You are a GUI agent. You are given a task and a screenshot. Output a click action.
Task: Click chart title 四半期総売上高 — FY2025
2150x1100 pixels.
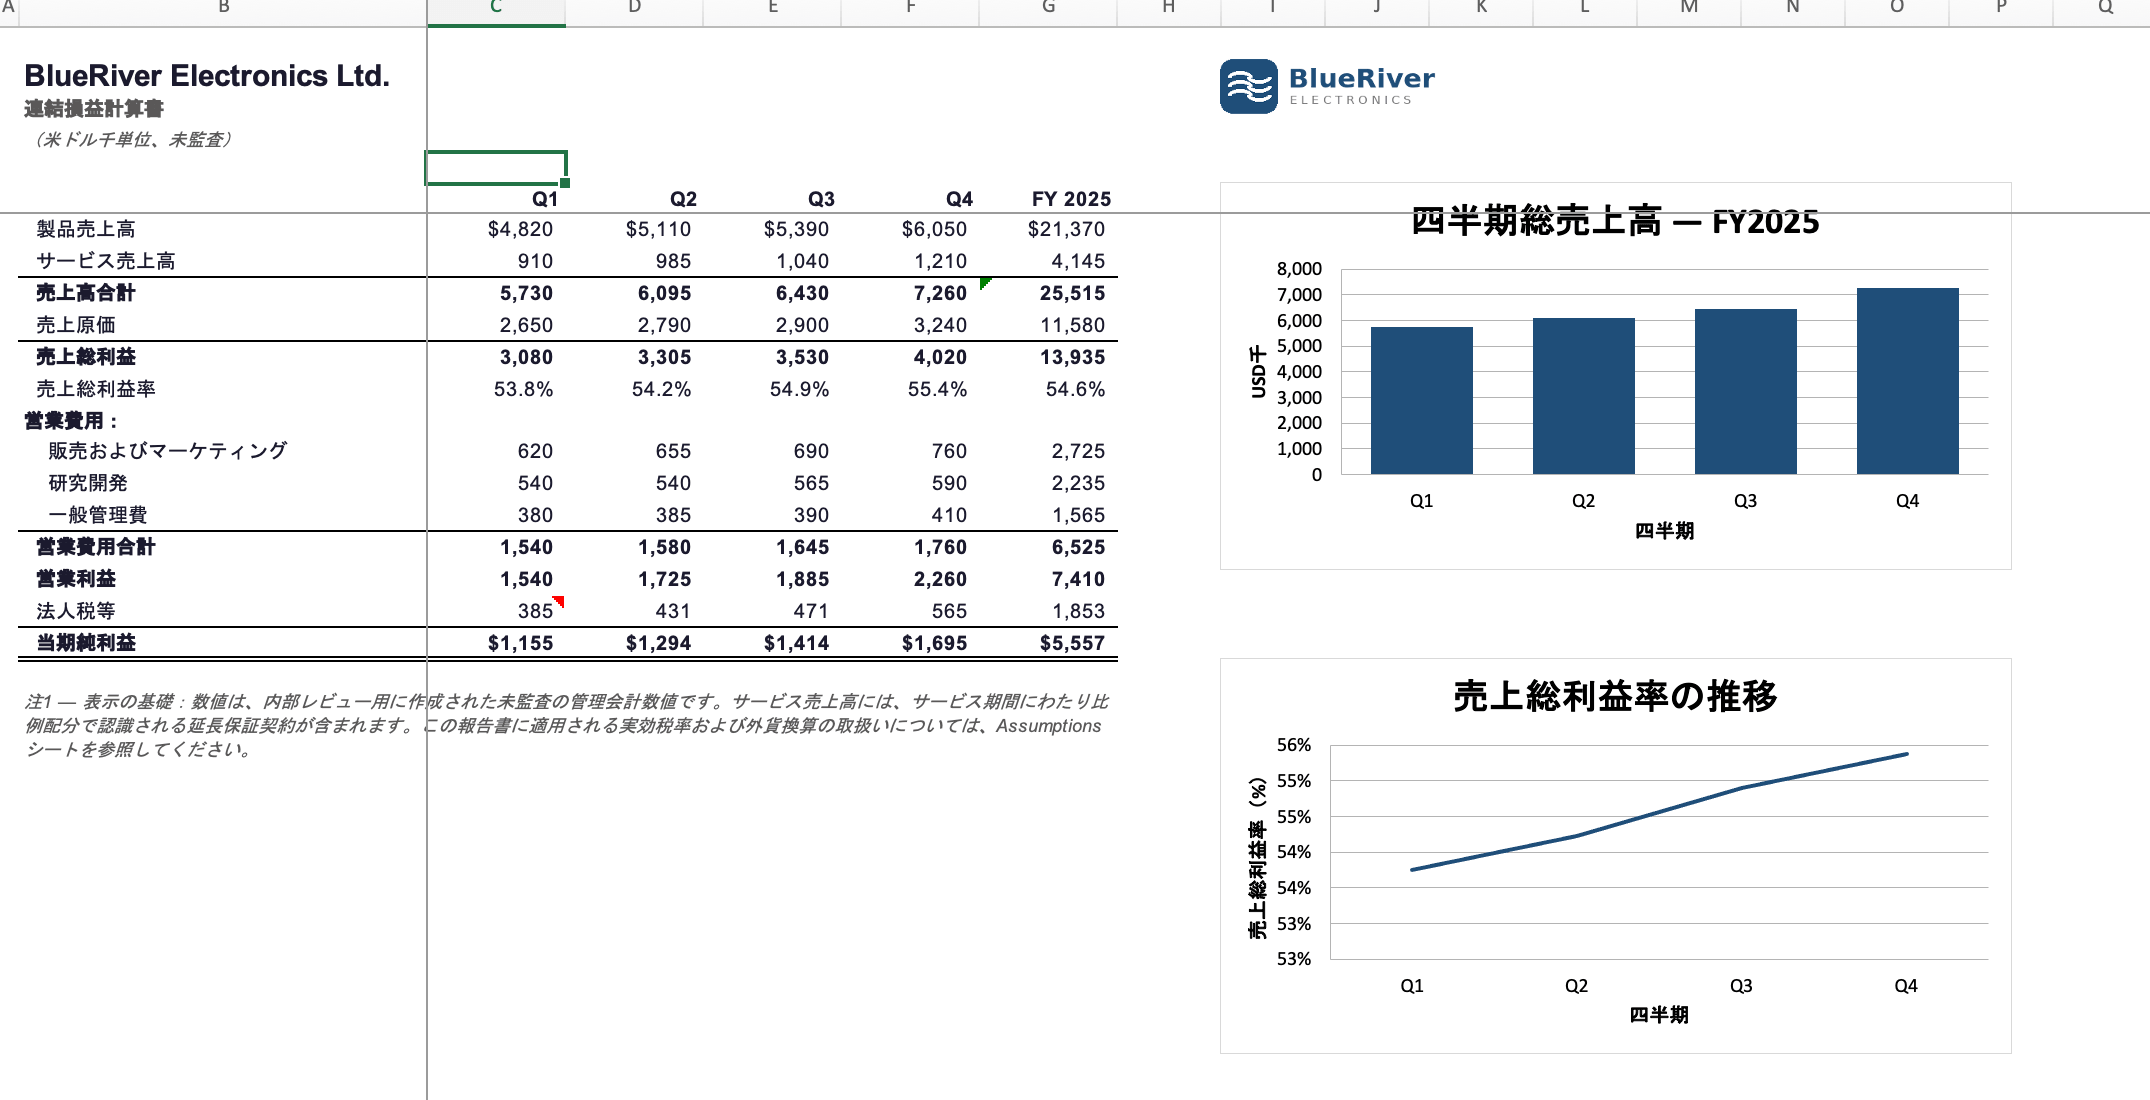click(1615, 221)
